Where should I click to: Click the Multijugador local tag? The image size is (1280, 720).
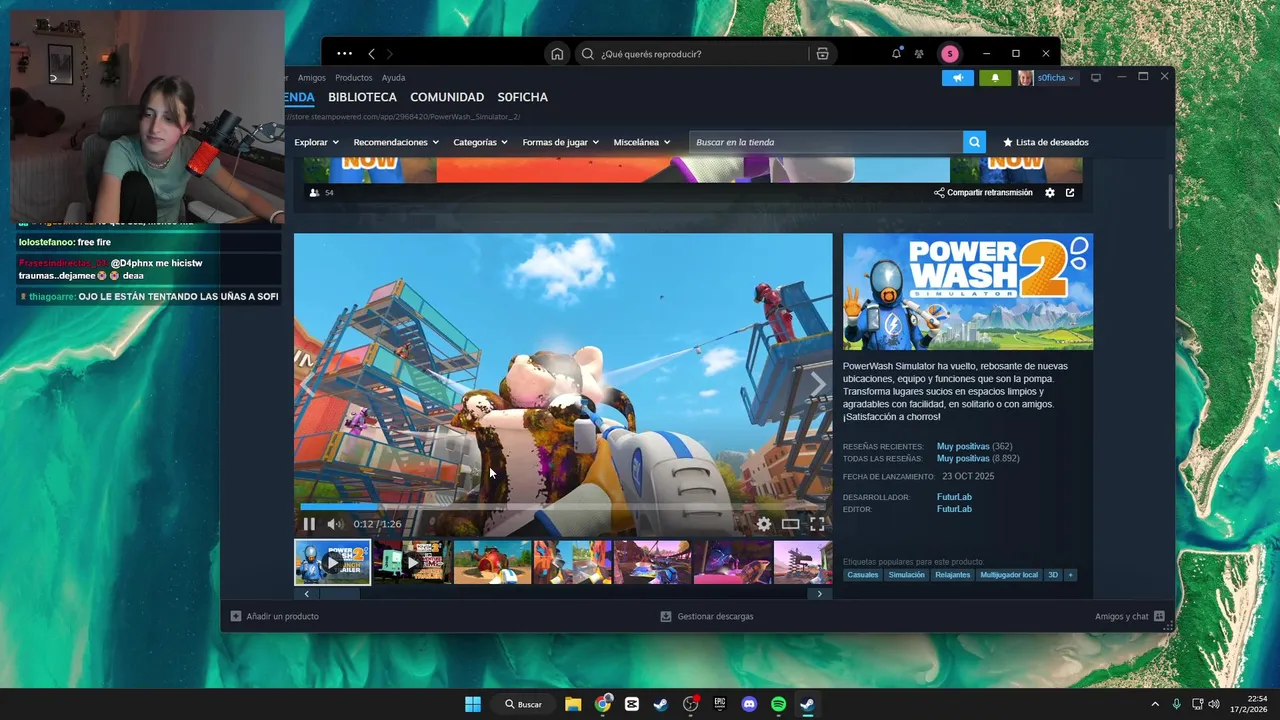click(1009, 575)
